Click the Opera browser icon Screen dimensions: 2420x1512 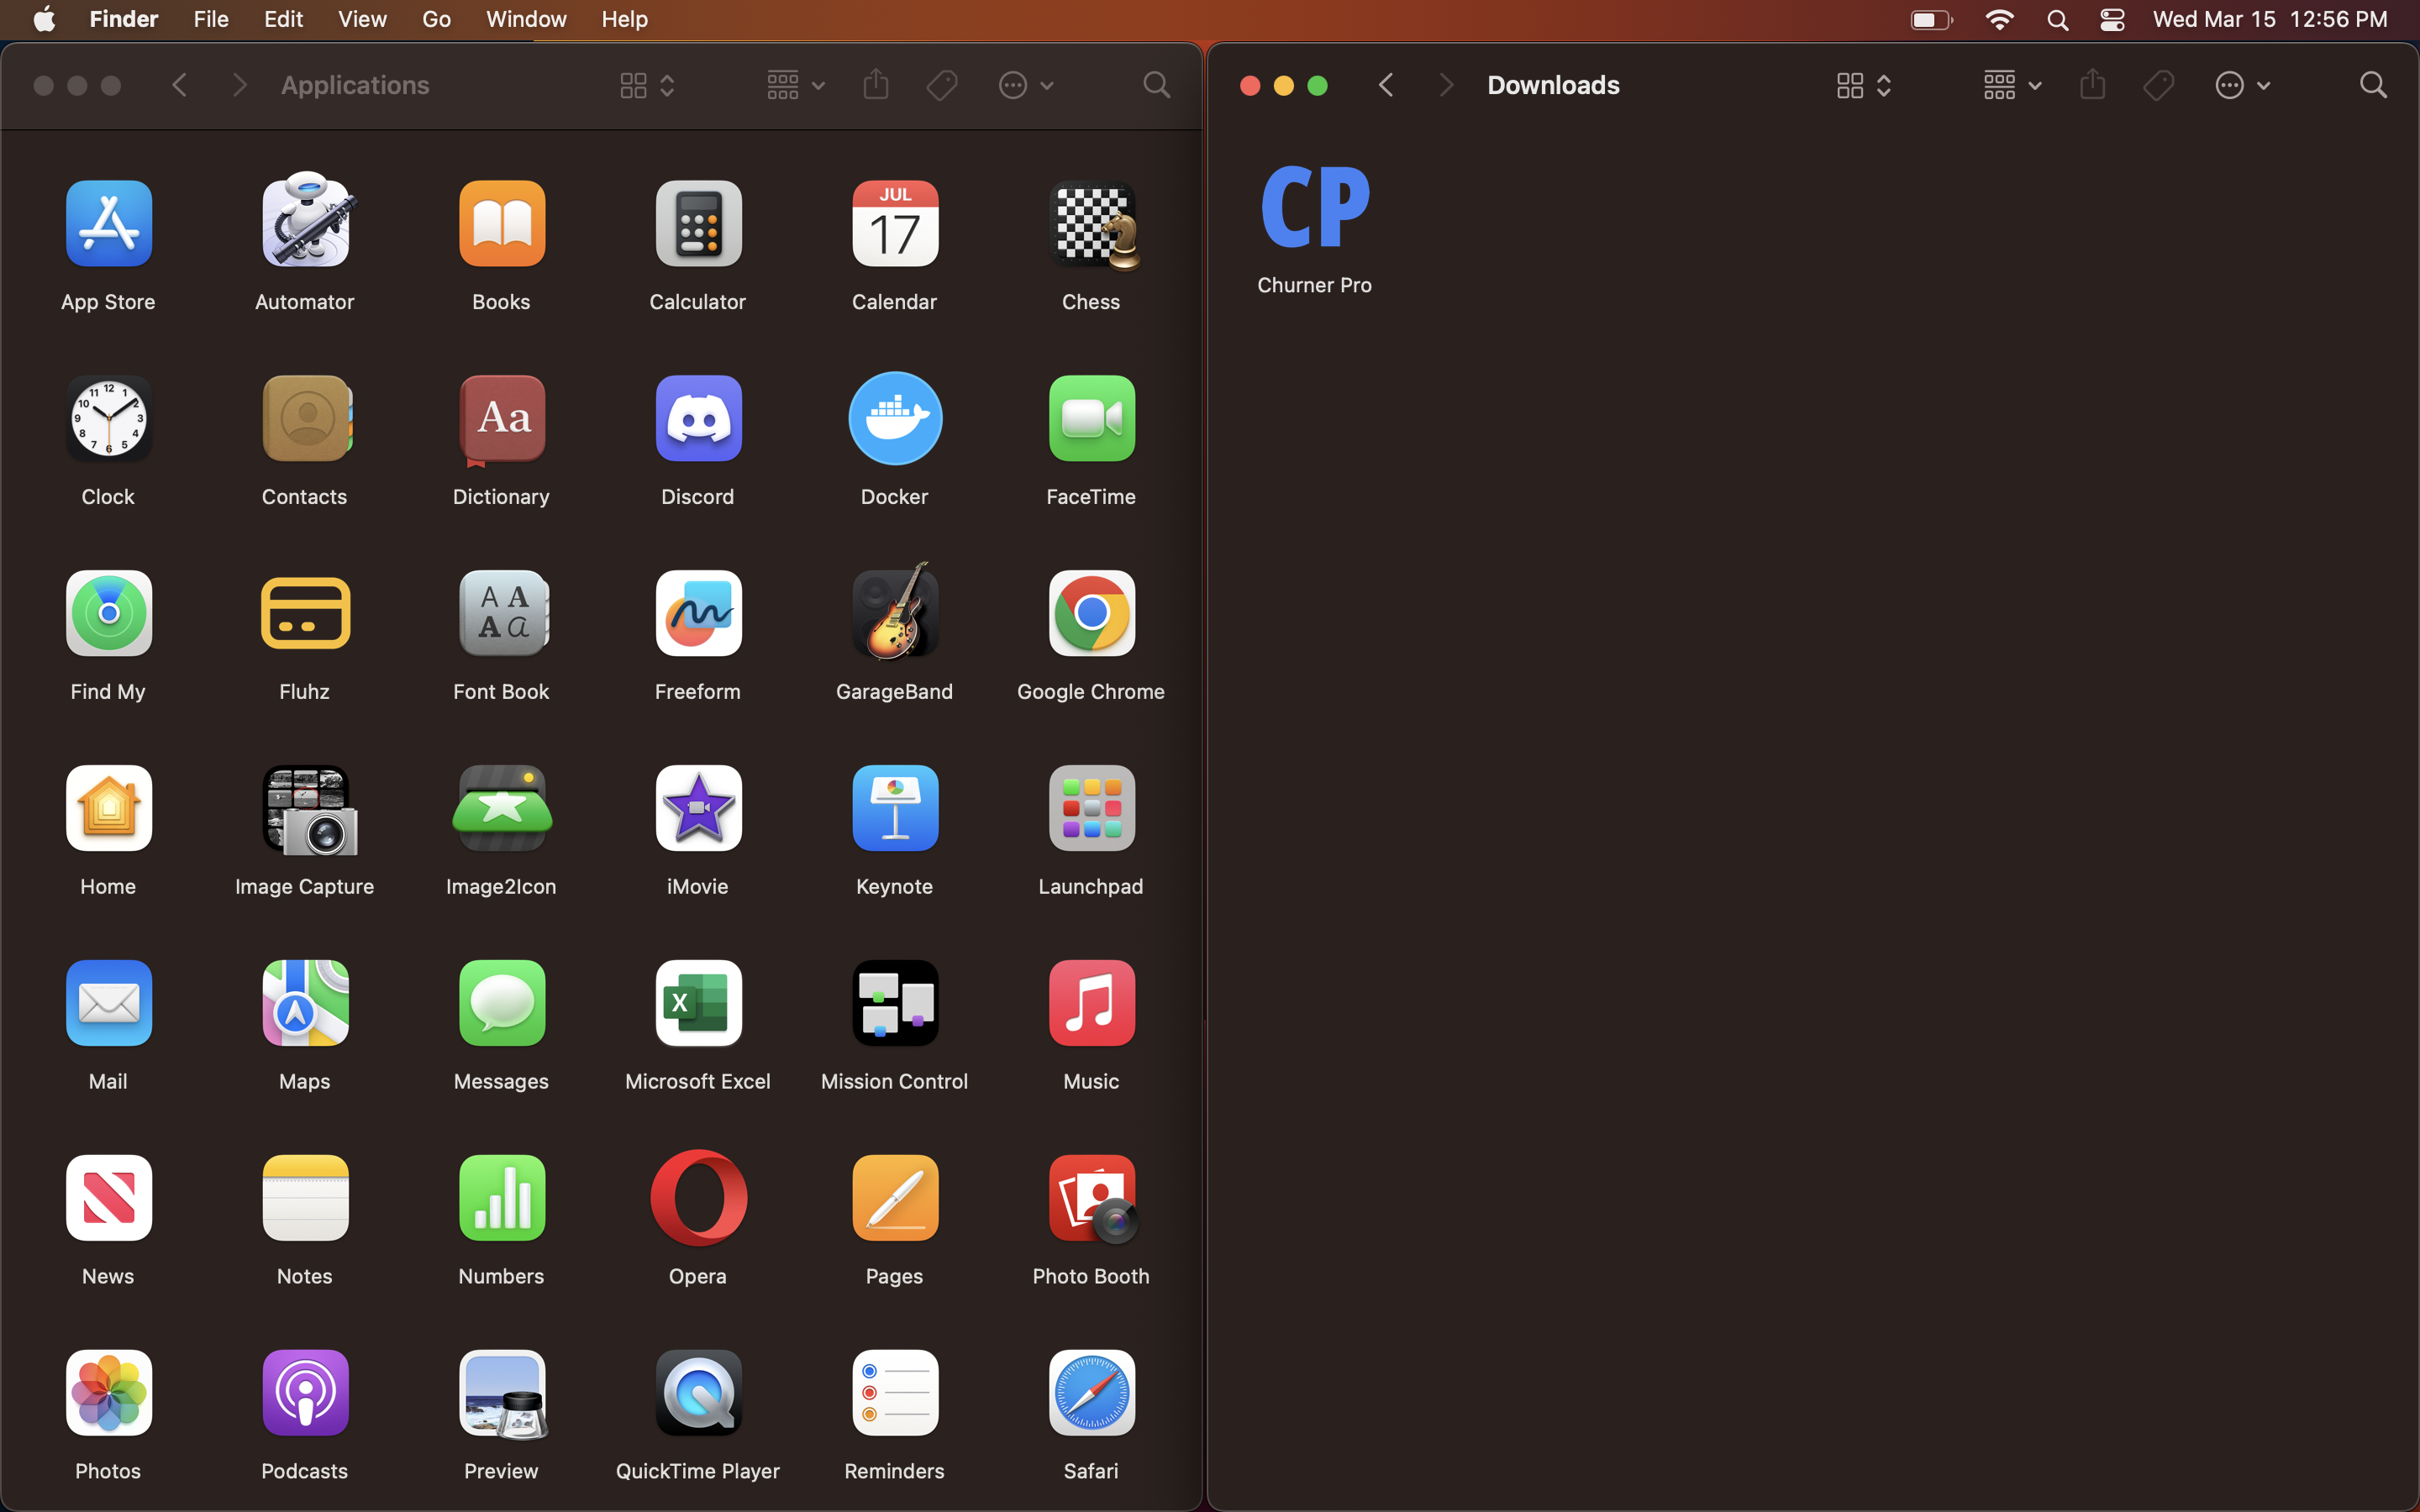(698, 1198)
